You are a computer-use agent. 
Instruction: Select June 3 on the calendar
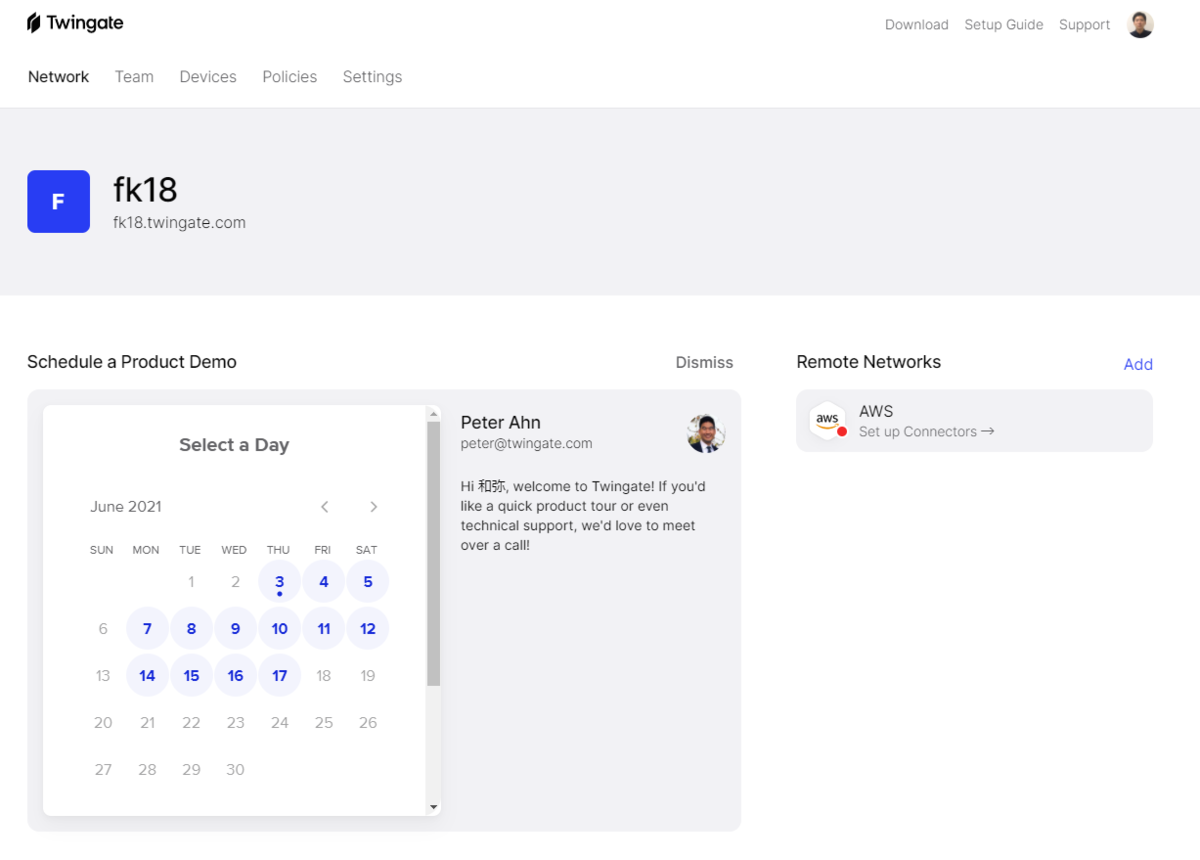click(280, 582)
